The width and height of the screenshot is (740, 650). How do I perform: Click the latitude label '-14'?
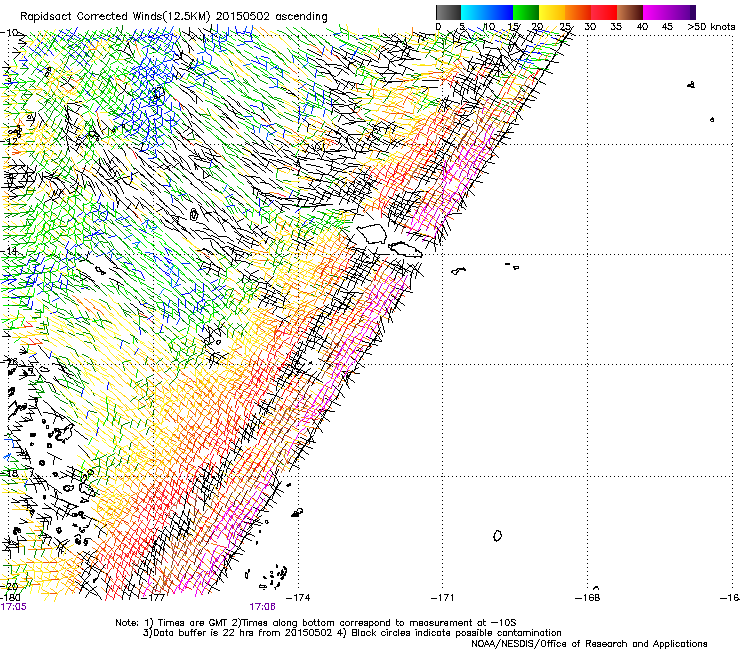tap(9, 251)
